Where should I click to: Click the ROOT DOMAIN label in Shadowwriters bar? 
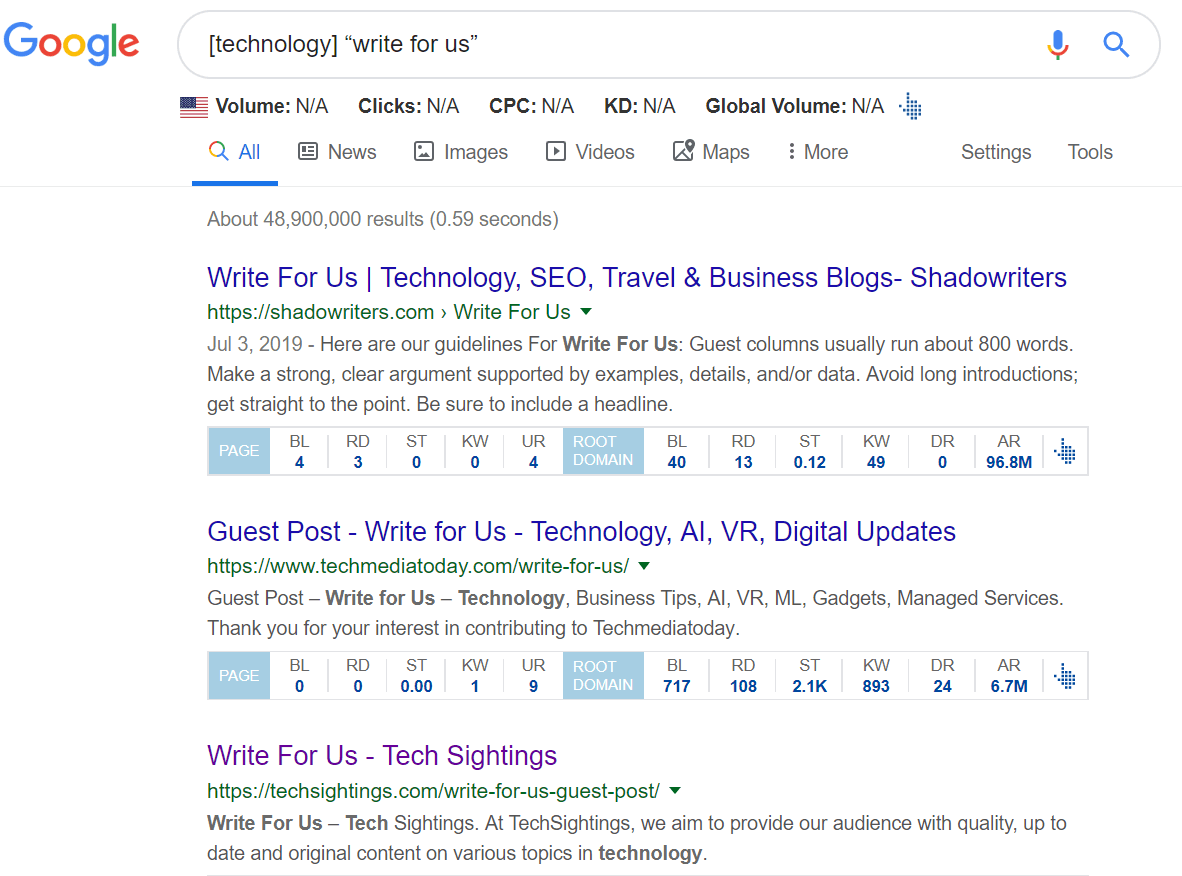coord(603,451)
